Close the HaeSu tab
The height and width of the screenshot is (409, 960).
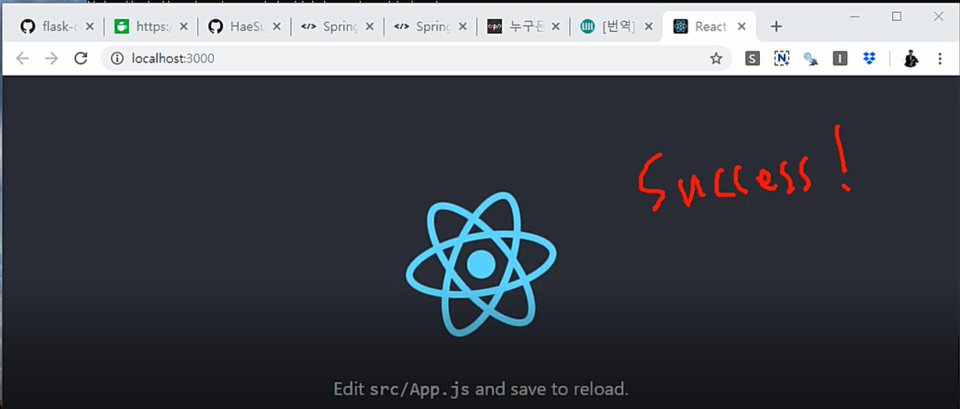click(x=276, y=27)
